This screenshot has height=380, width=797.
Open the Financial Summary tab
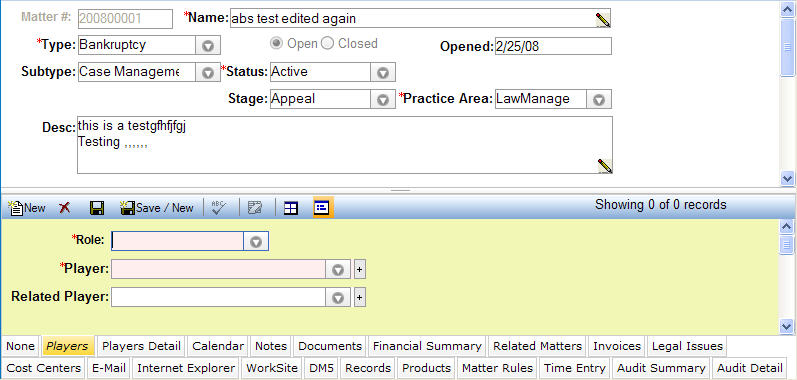pos(427,346)
